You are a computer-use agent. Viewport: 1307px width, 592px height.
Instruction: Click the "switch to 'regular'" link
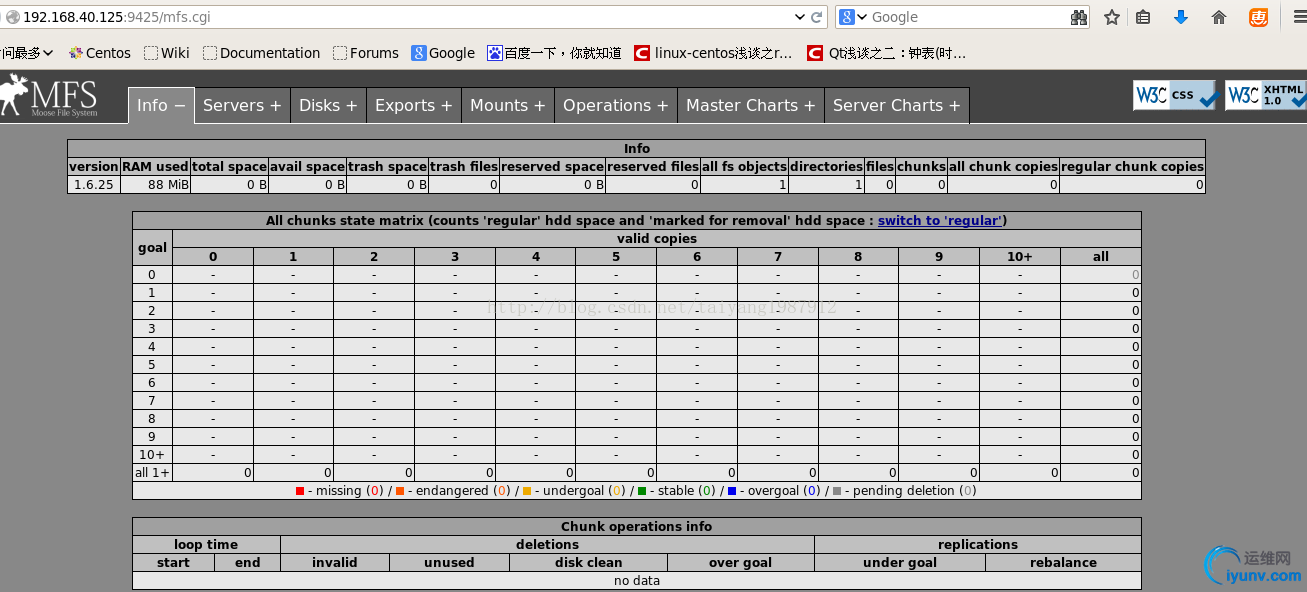[x=940, y=220]
